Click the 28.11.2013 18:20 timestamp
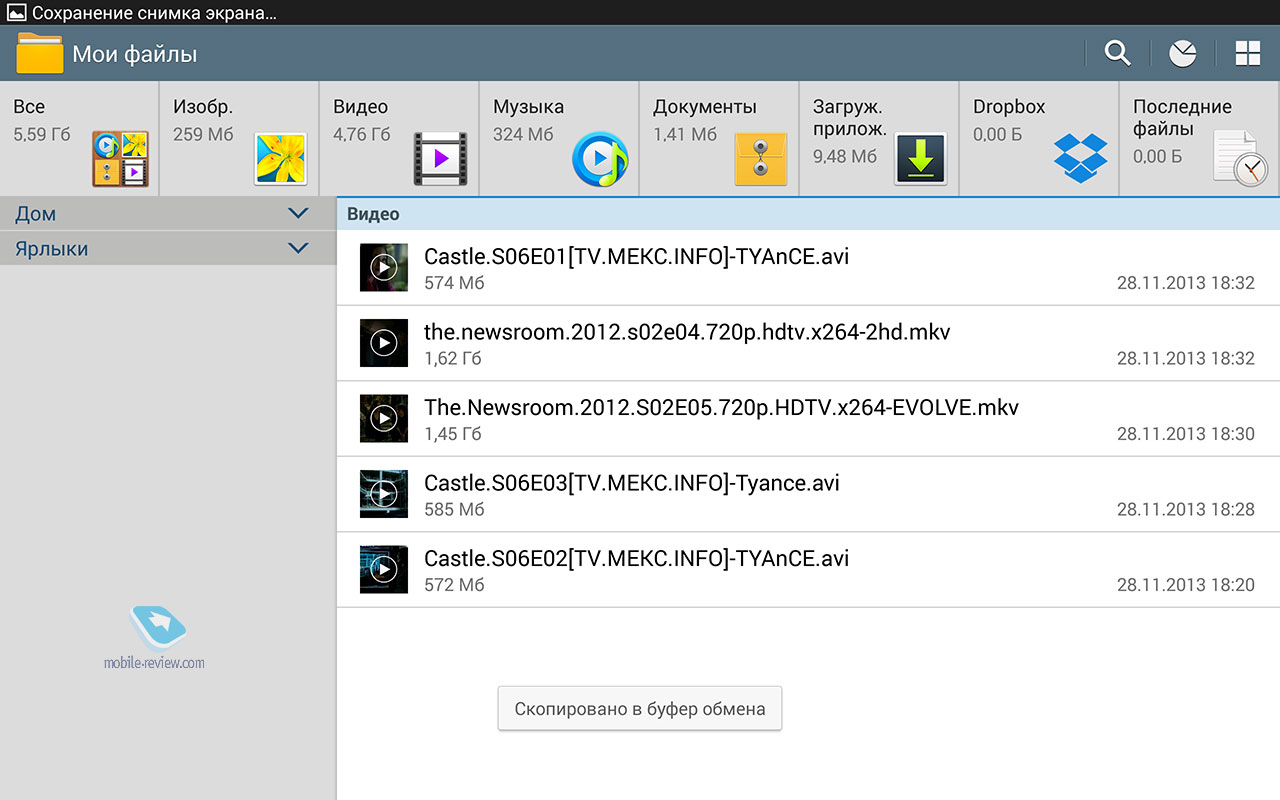Image resolution: width=1280 pixels, height=800 pixels. pos(1186,585)
